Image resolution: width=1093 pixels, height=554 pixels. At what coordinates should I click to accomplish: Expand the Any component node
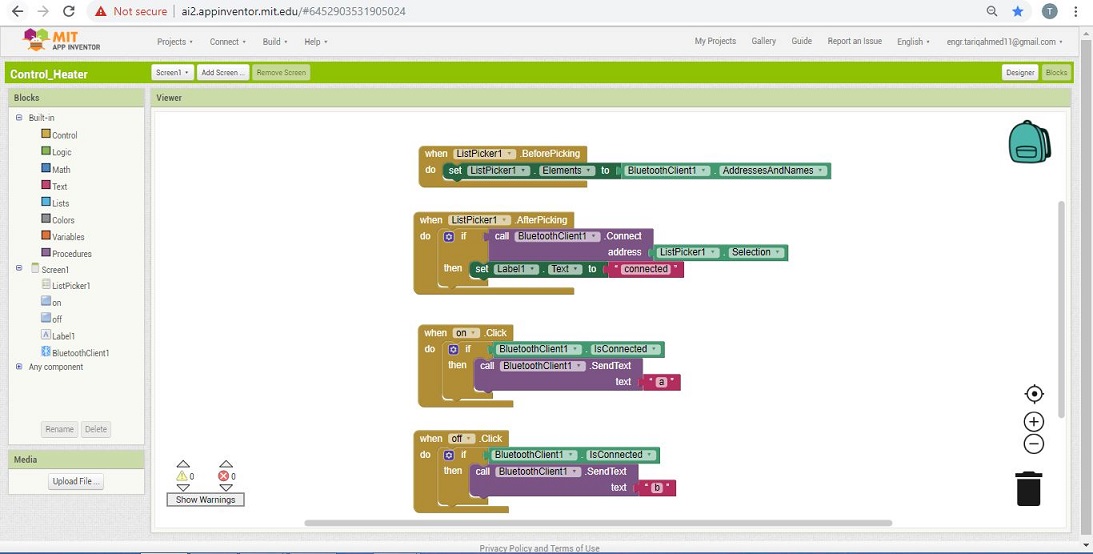pyautogui.click(x=19, y=366)
